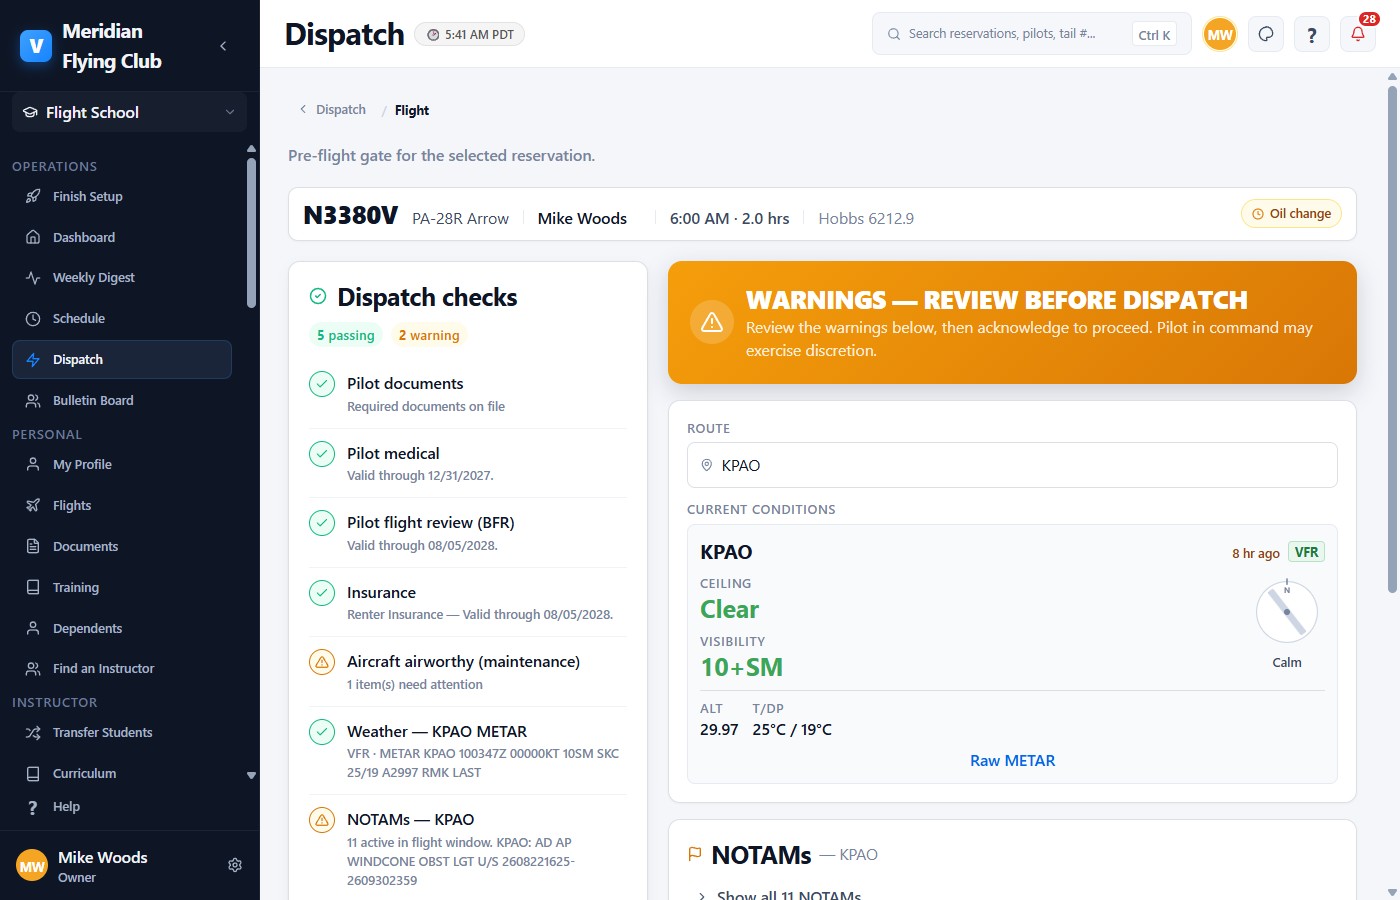Click the Help question mark in sidebar
Image resolution: width=1400 pixels, height=900 pixels.
33,807
